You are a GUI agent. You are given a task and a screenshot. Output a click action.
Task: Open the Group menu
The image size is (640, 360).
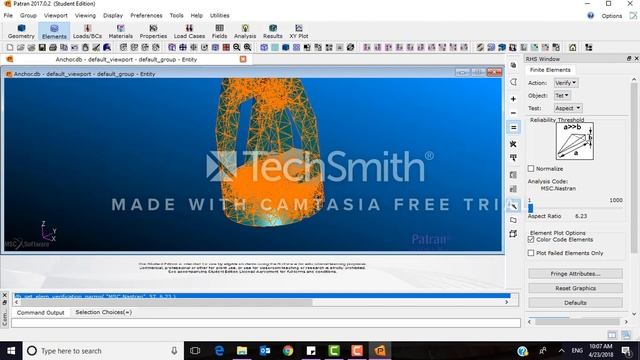pyautogui.click(x=28, y=16)
